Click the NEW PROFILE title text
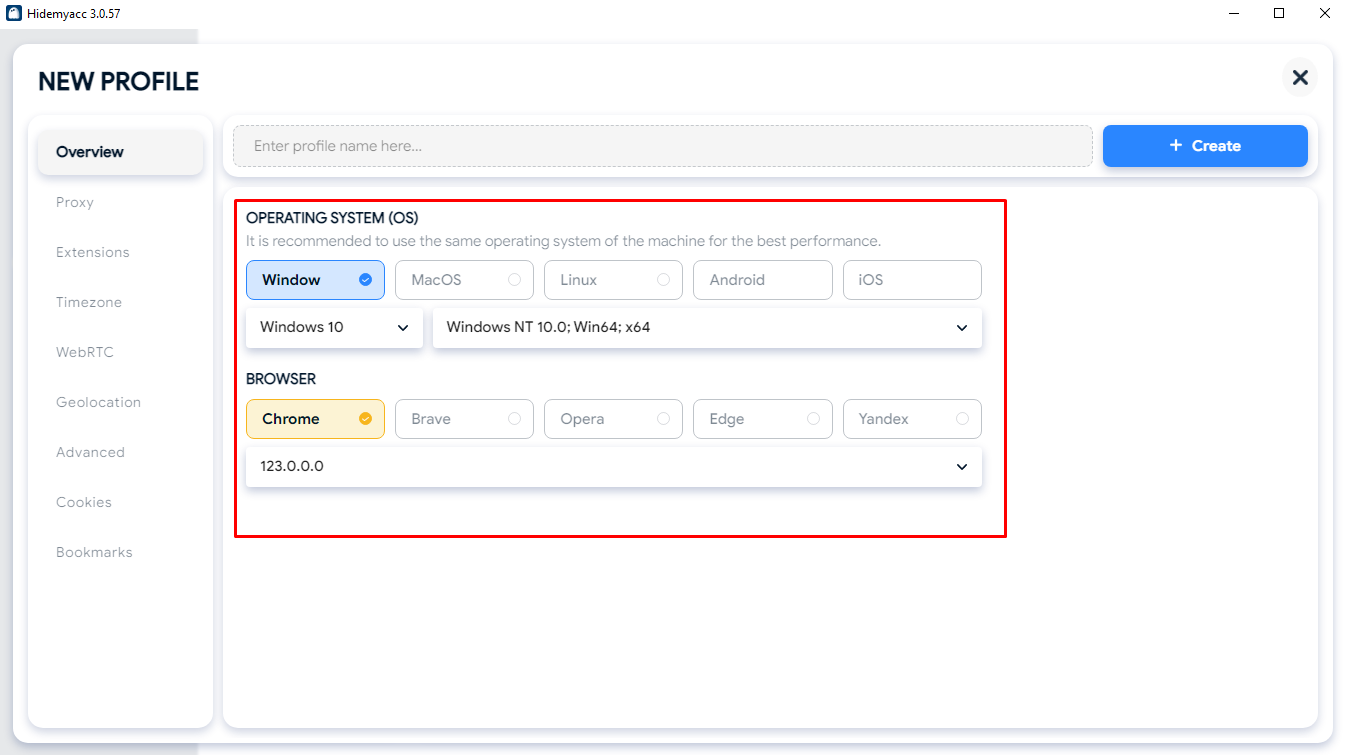 click(118, 82)
